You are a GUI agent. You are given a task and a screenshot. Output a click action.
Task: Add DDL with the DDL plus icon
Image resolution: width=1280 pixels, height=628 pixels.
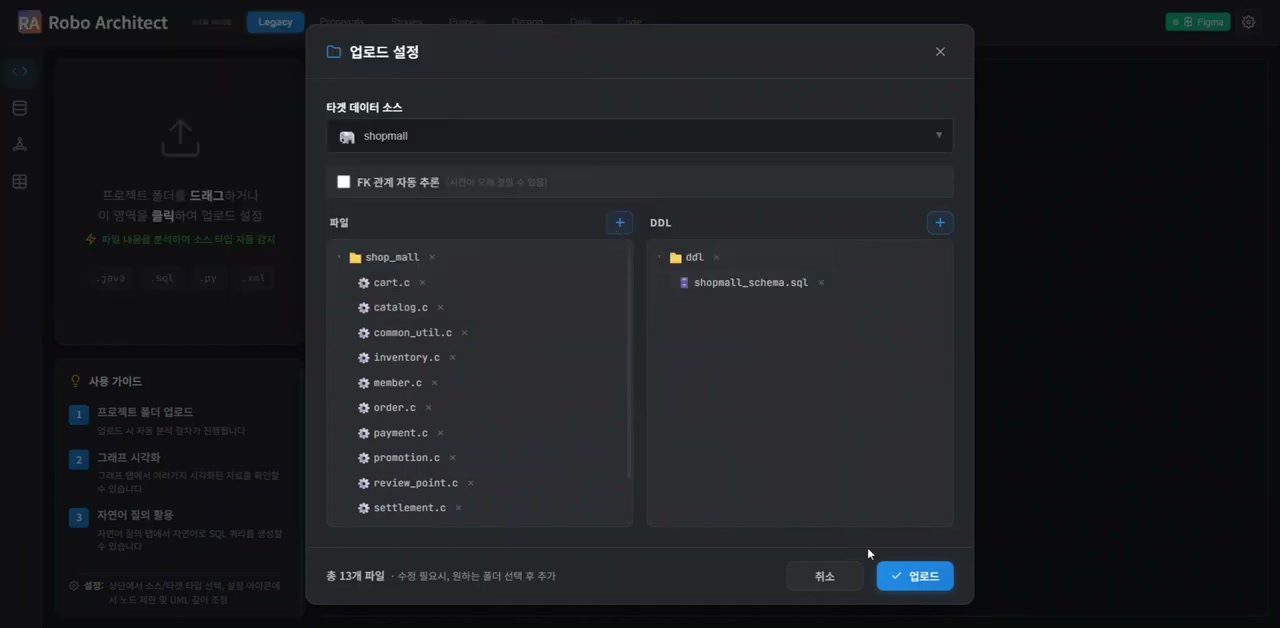(x=940, y=223)
